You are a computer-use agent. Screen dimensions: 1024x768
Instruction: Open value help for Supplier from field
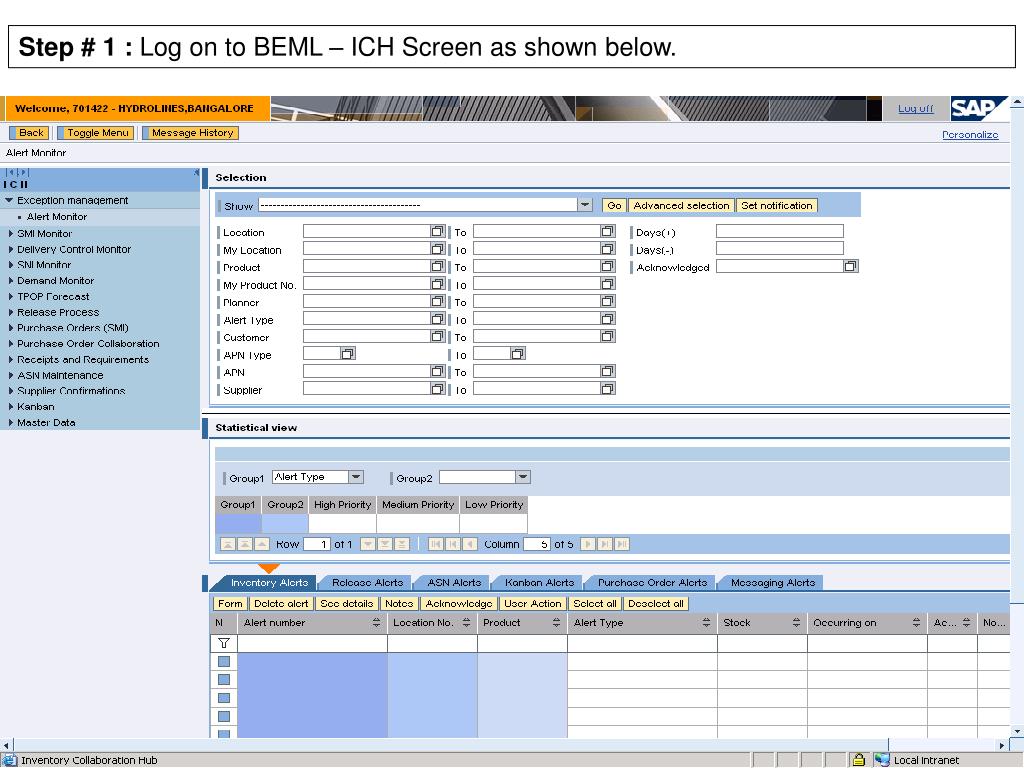438,389
